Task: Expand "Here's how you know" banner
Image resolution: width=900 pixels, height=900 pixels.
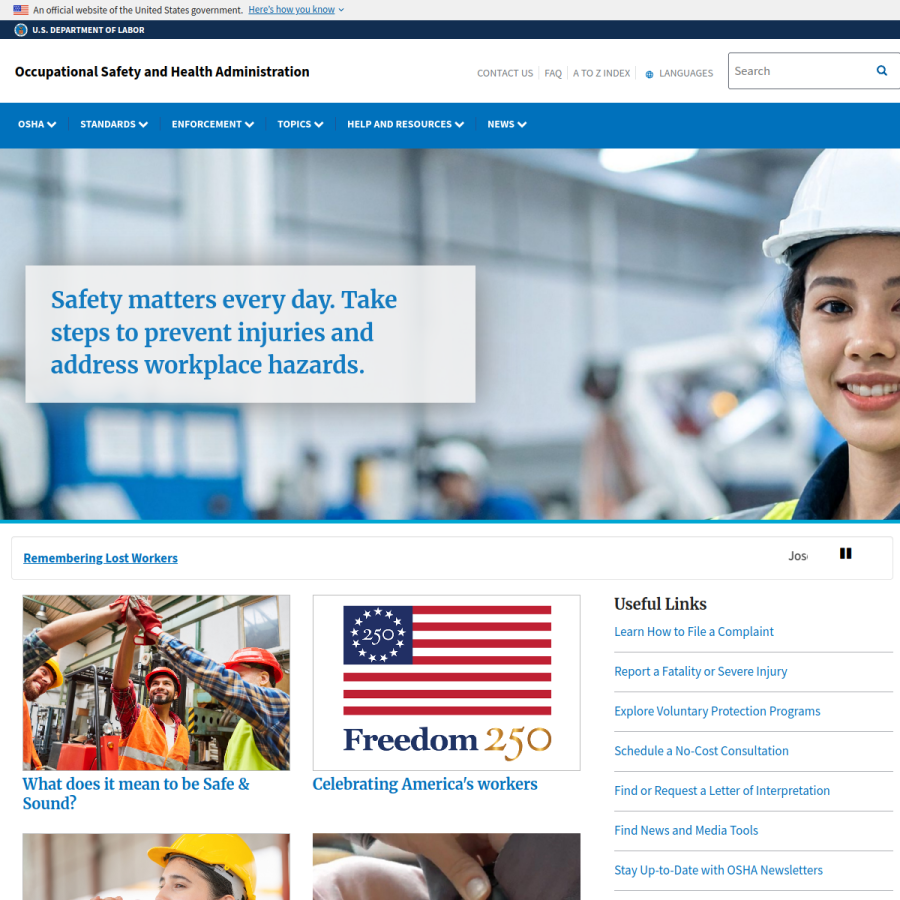Action: pos(296,10)
